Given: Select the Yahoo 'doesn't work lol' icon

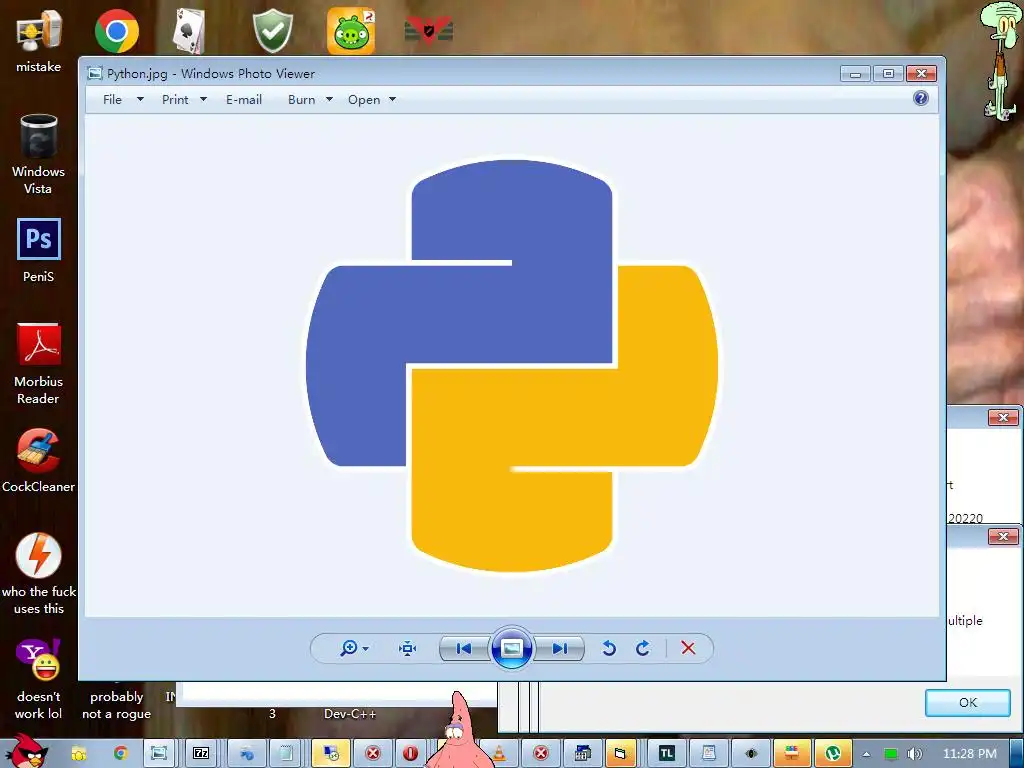Looking at the screenshot, I should 39,679.
